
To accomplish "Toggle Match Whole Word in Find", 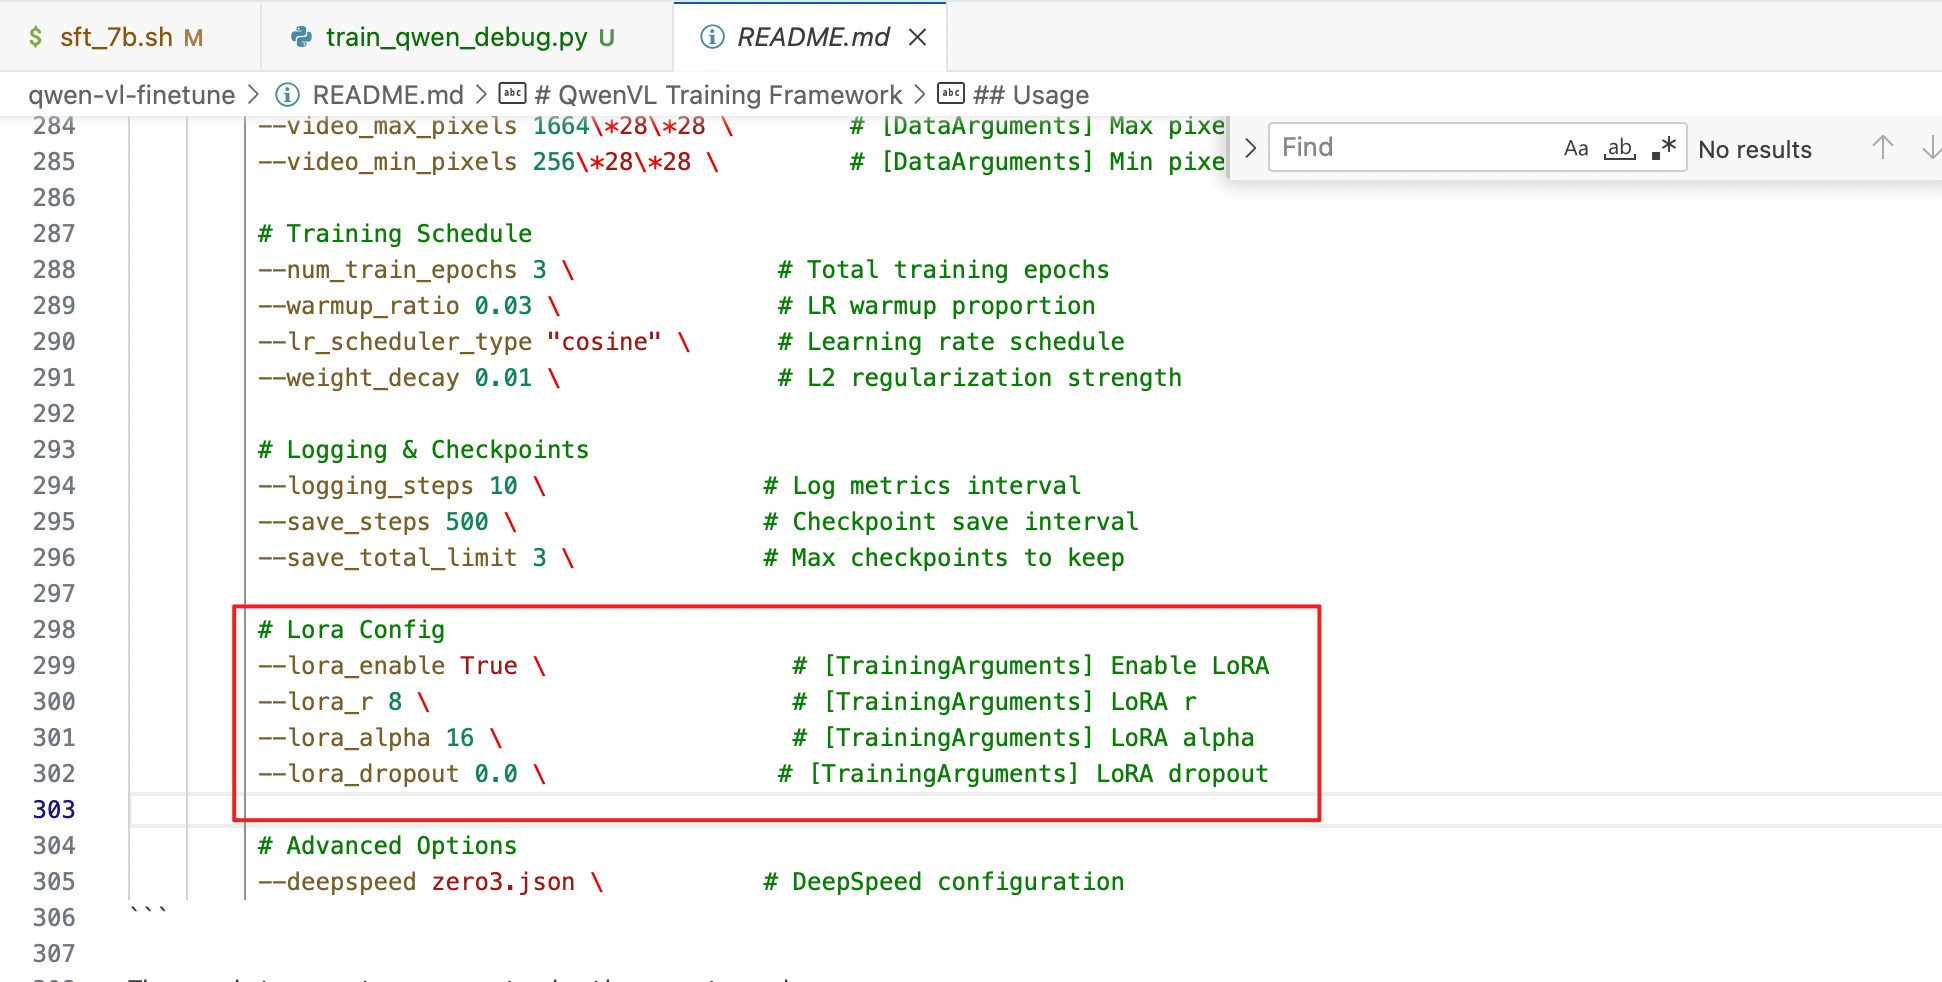I will [x=1619, y=148].
